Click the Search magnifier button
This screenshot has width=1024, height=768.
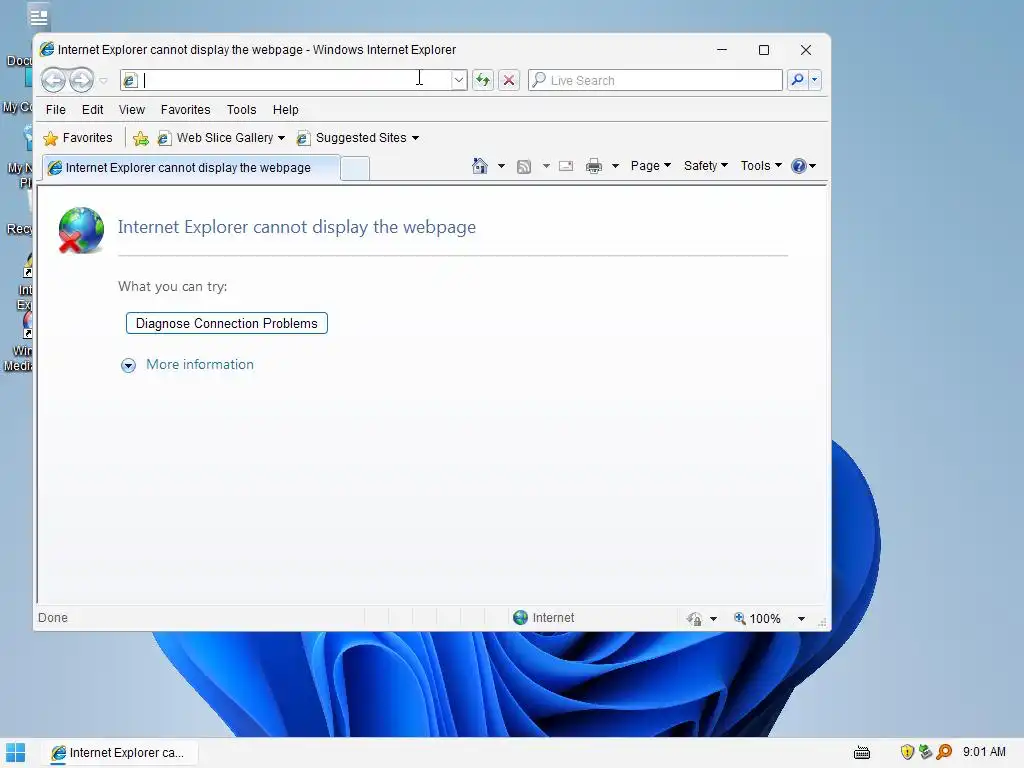pos(797,80)
